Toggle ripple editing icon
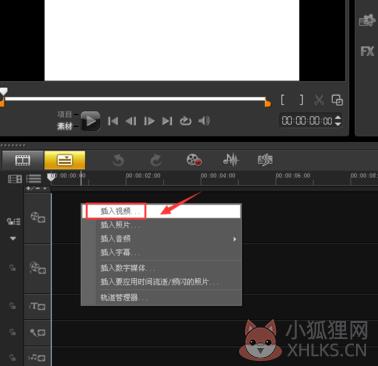 [13, 221]
